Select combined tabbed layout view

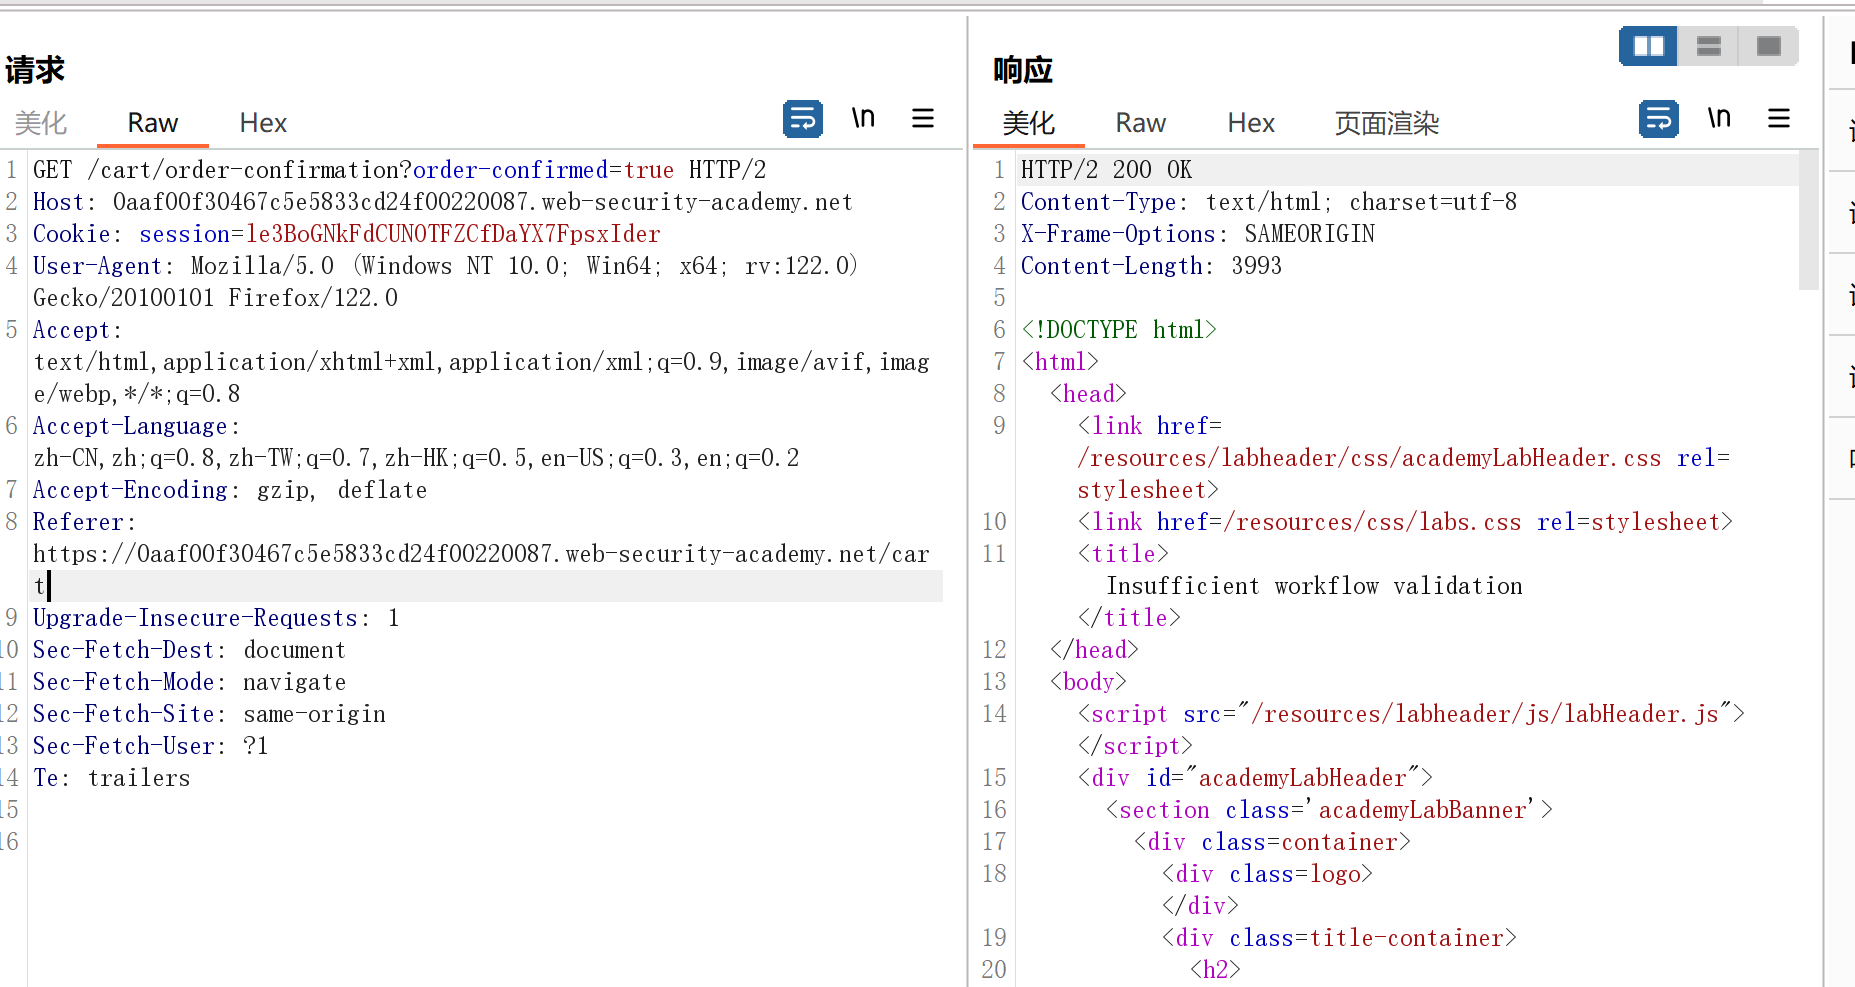1769,46
